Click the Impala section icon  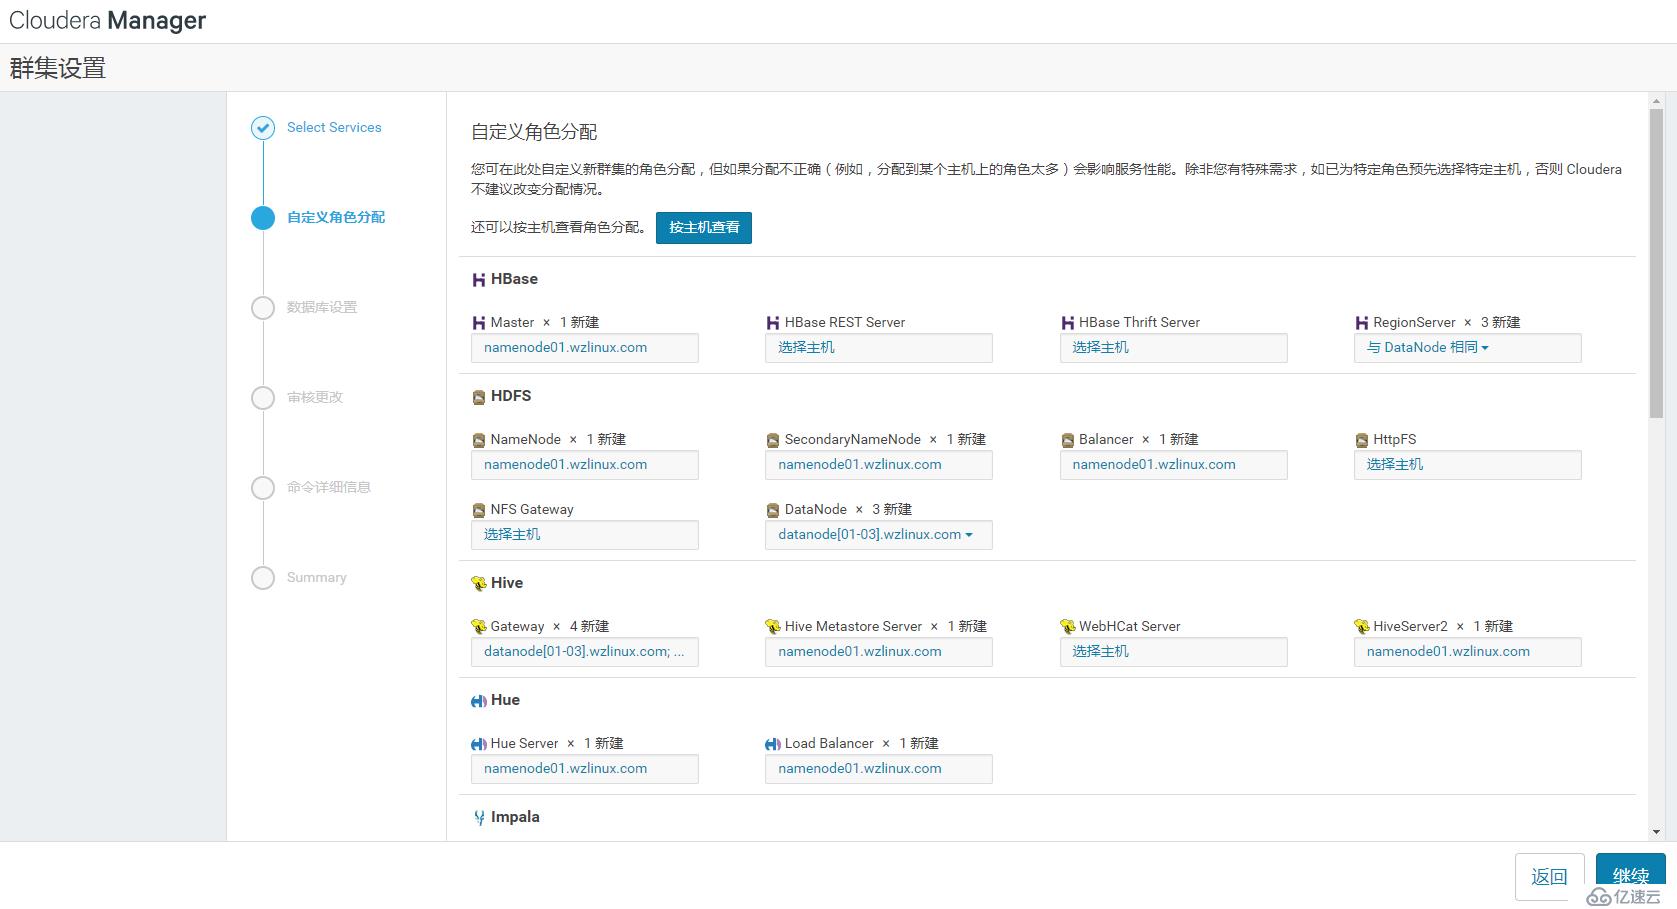(479, 818)
